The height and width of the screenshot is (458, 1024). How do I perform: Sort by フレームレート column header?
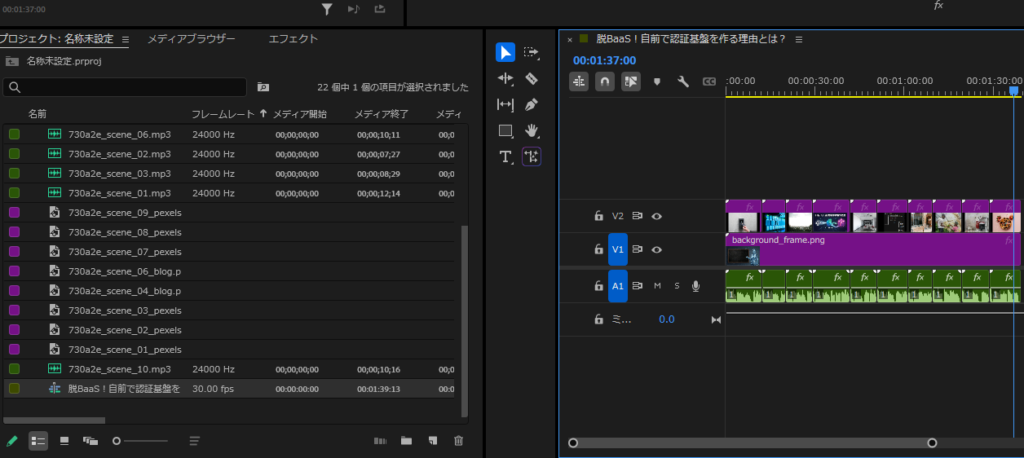coord(223,114)
